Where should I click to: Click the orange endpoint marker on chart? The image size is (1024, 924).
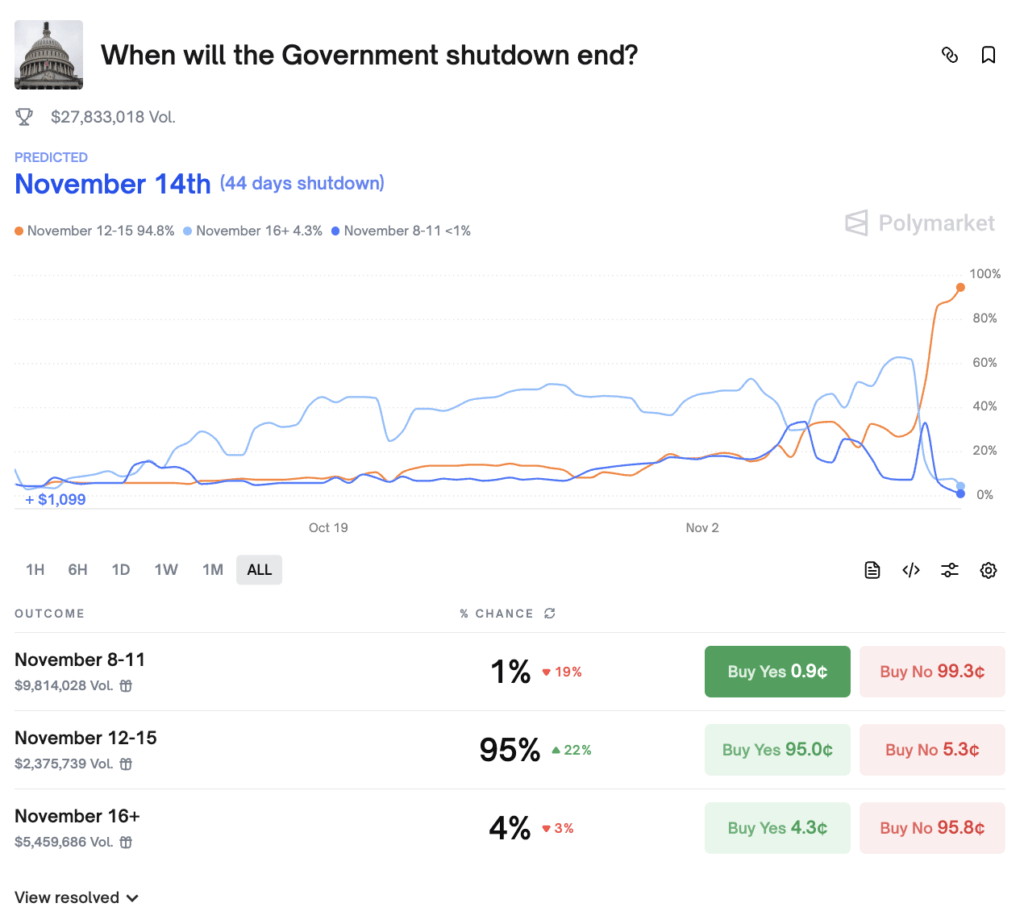[960, 288]
